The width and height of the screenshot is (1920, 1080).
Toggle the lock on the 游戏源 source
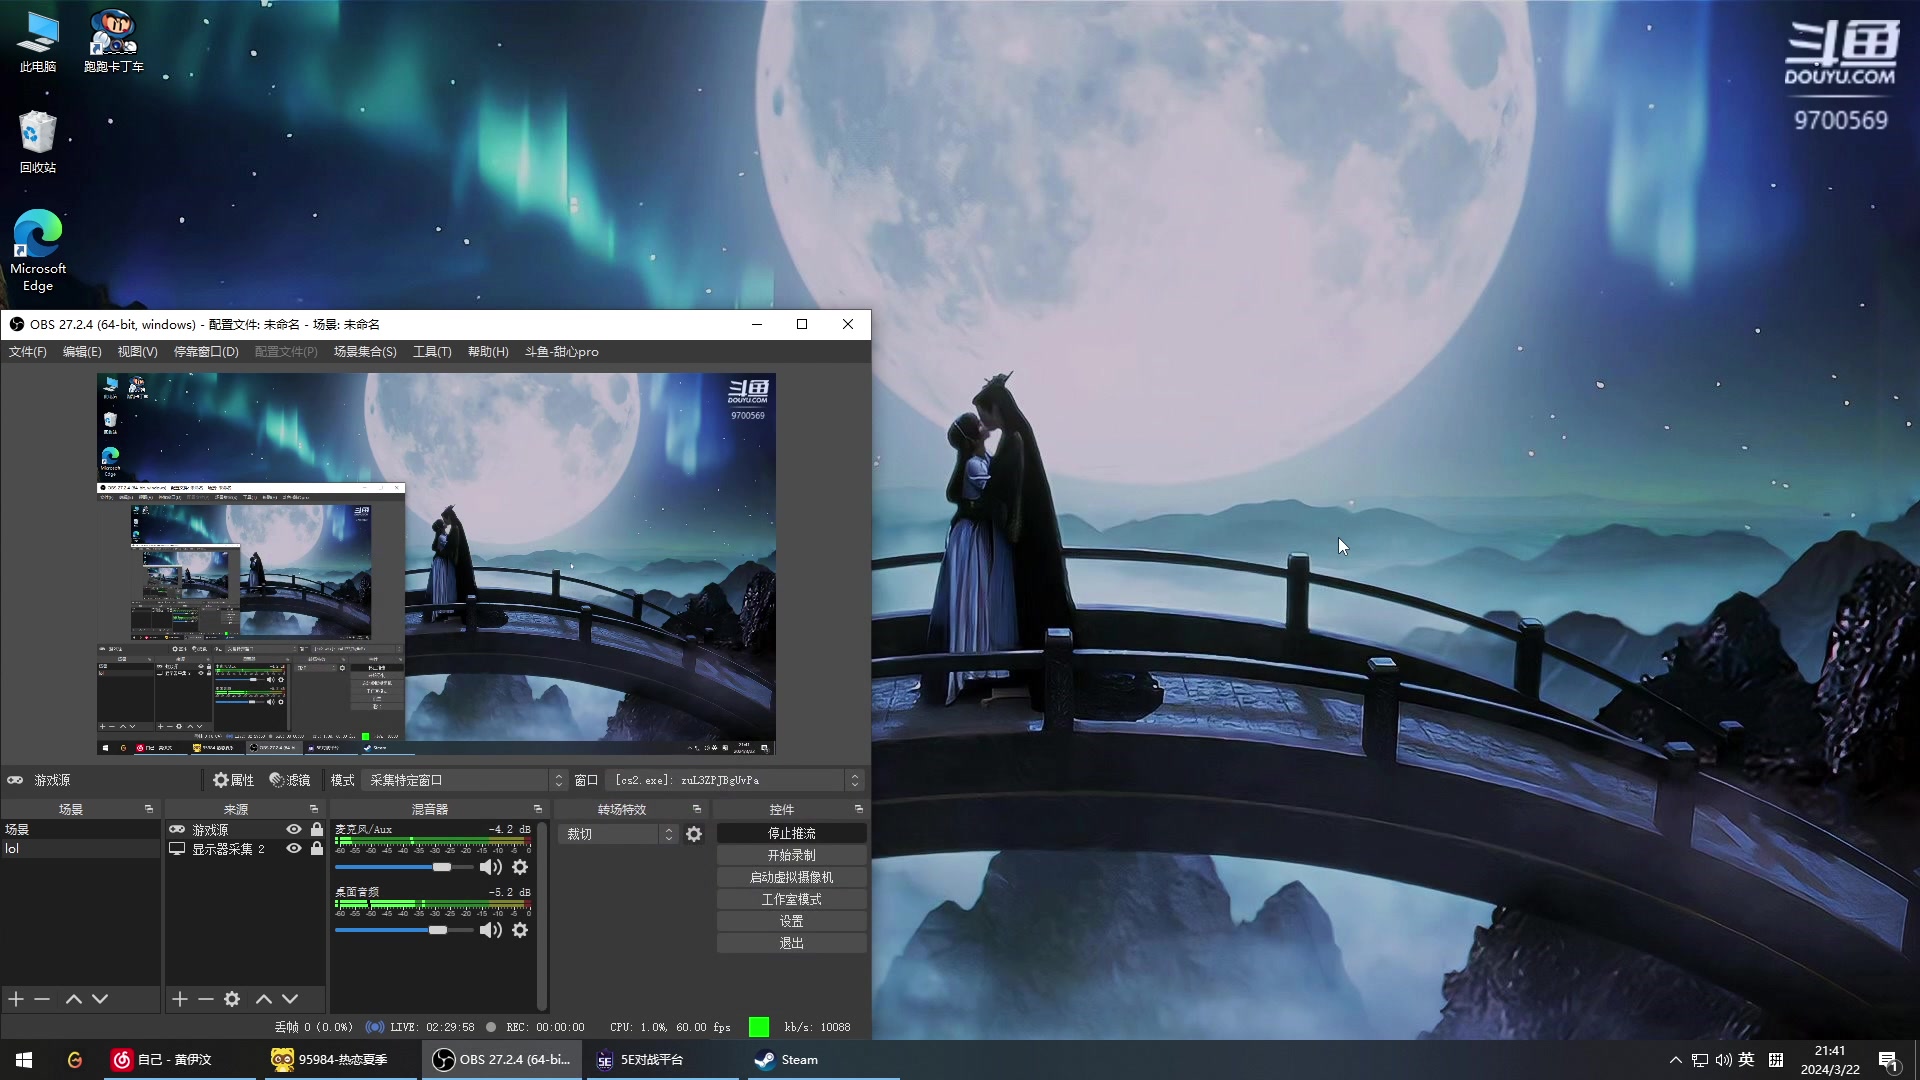point(317,829)
